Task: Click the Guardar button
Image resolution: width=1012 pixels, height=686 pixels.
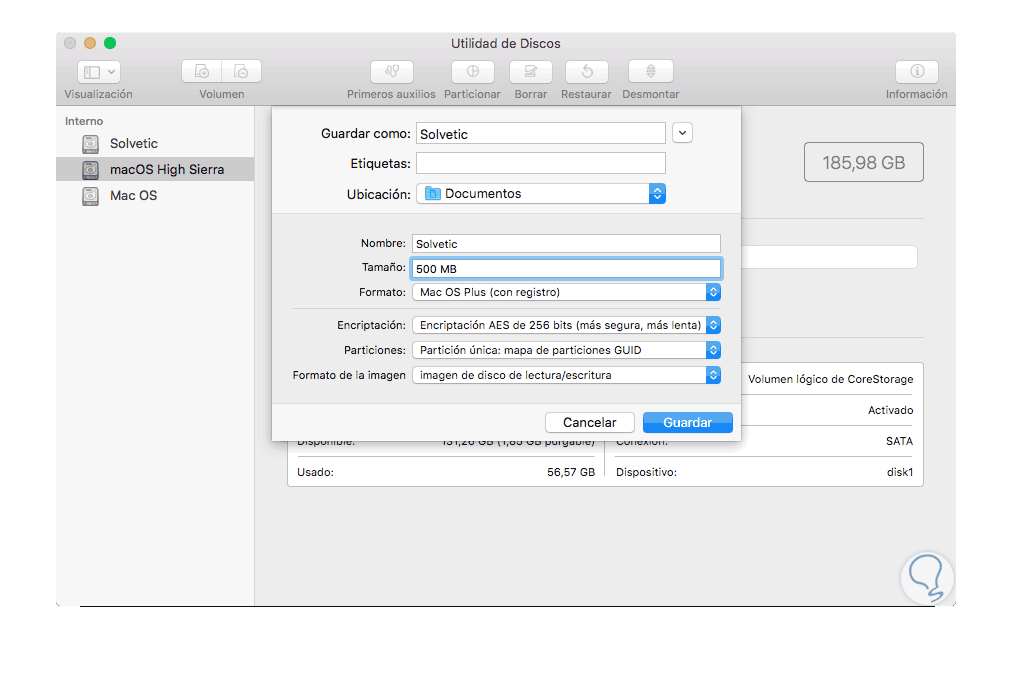Action: [688, 422]
